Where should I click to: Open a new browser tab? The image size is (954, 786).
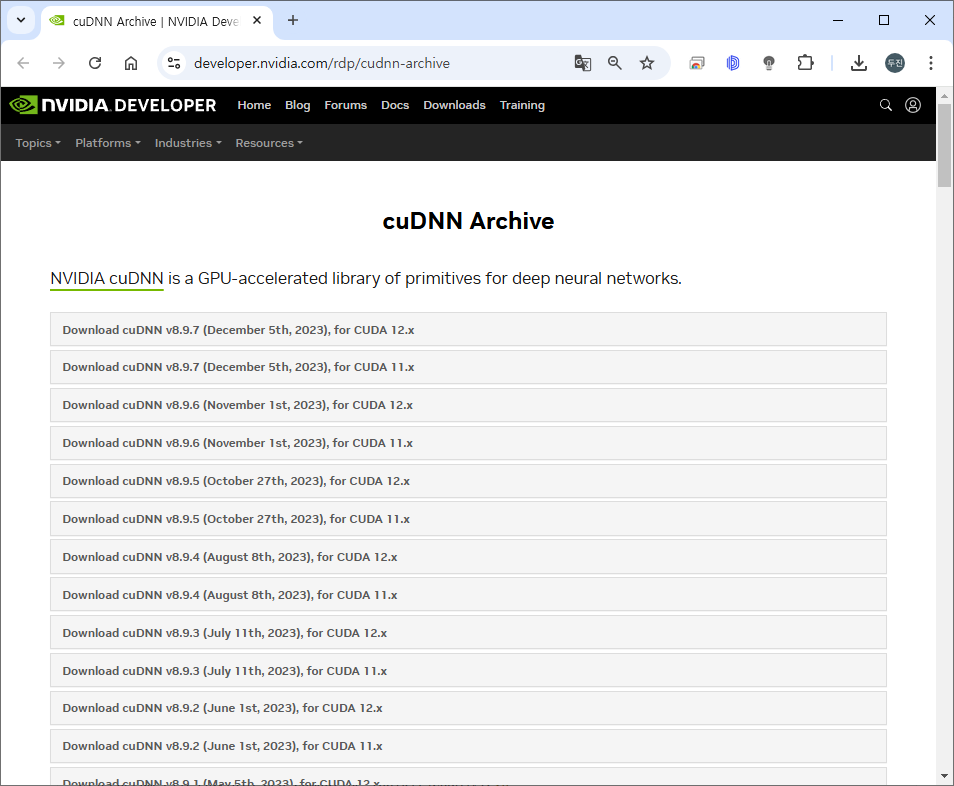tap(293, 21)
